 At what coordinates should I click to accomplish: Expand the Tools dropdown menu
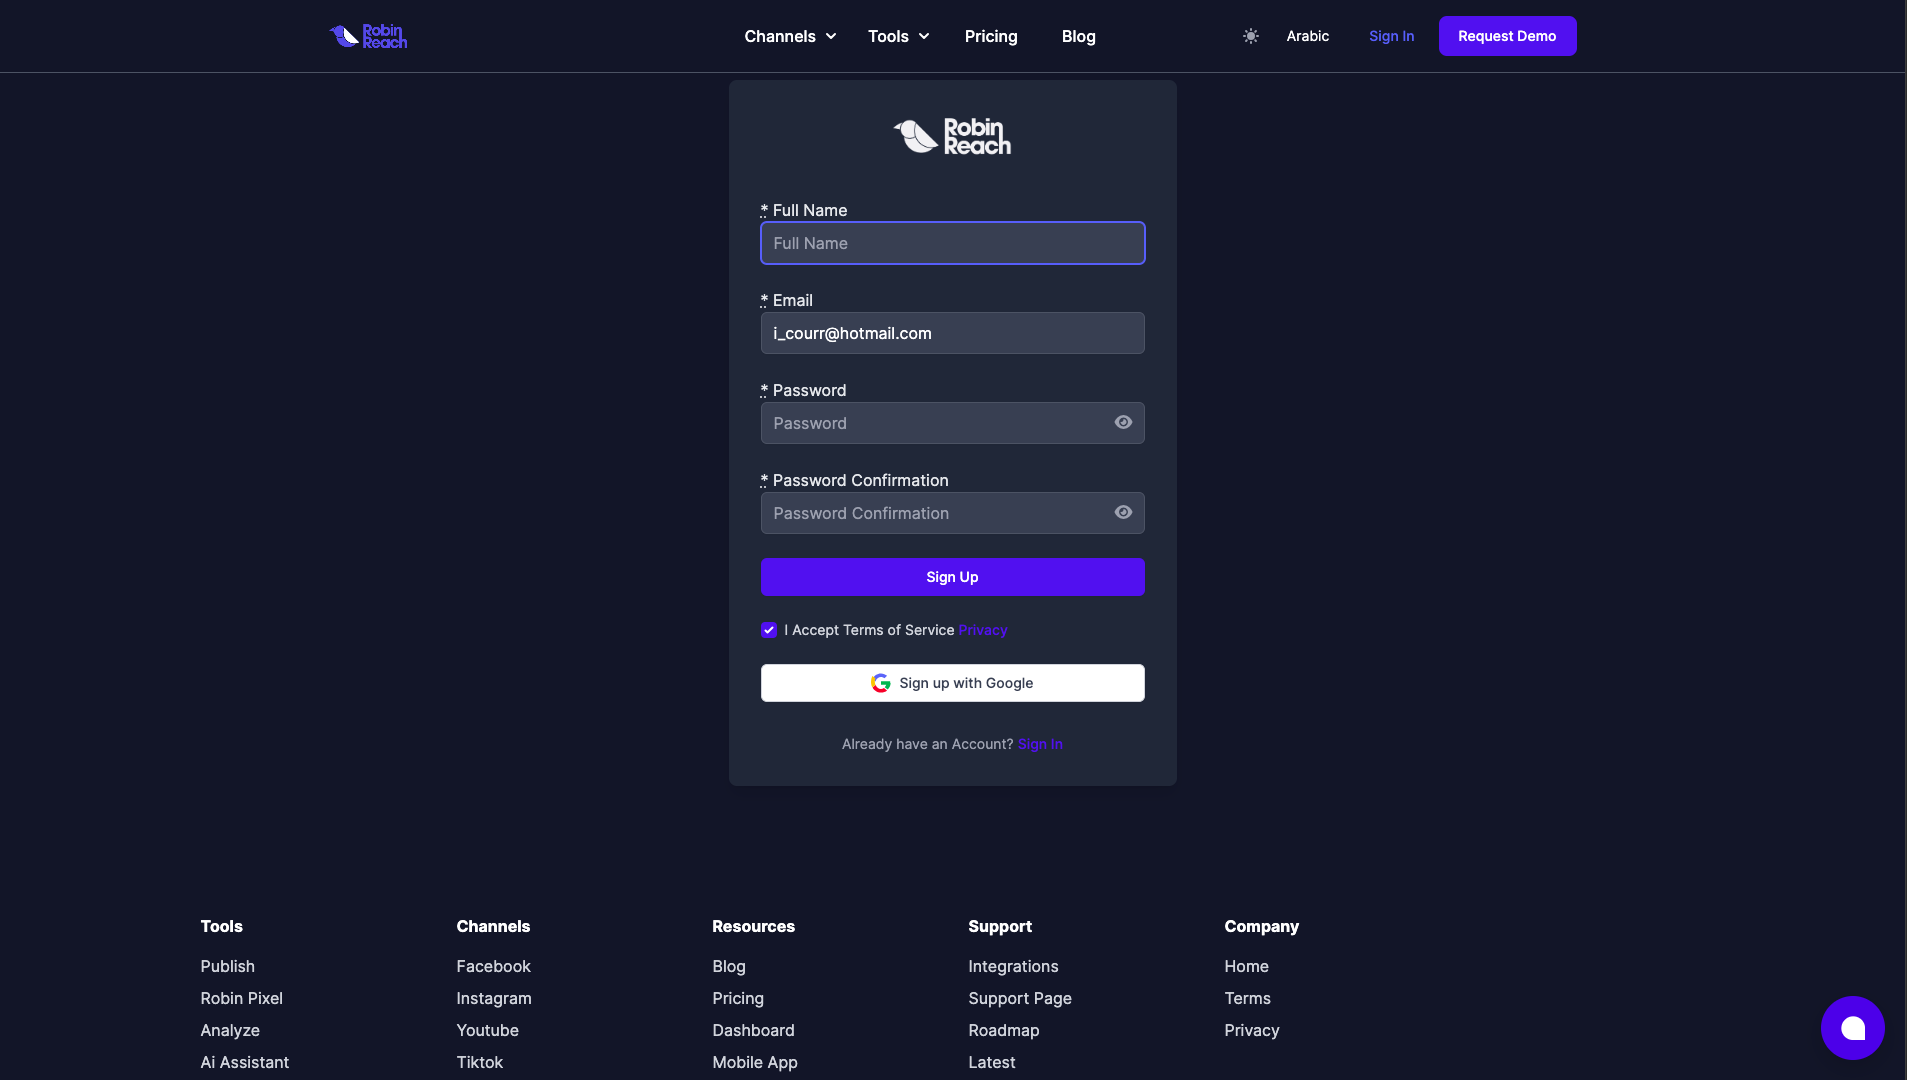coord(898,36)
